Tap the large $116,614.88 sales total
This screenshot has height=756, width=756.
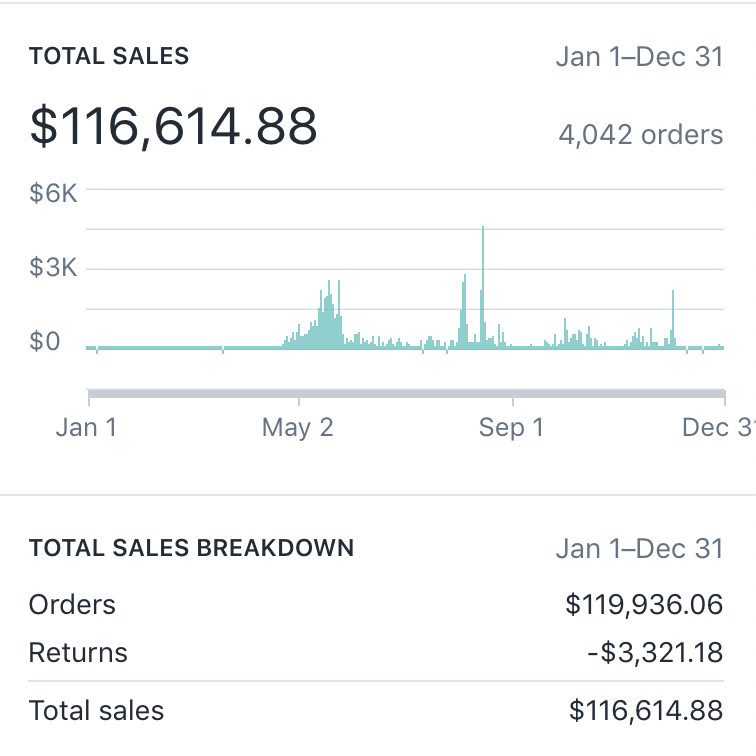click(174, 127)
